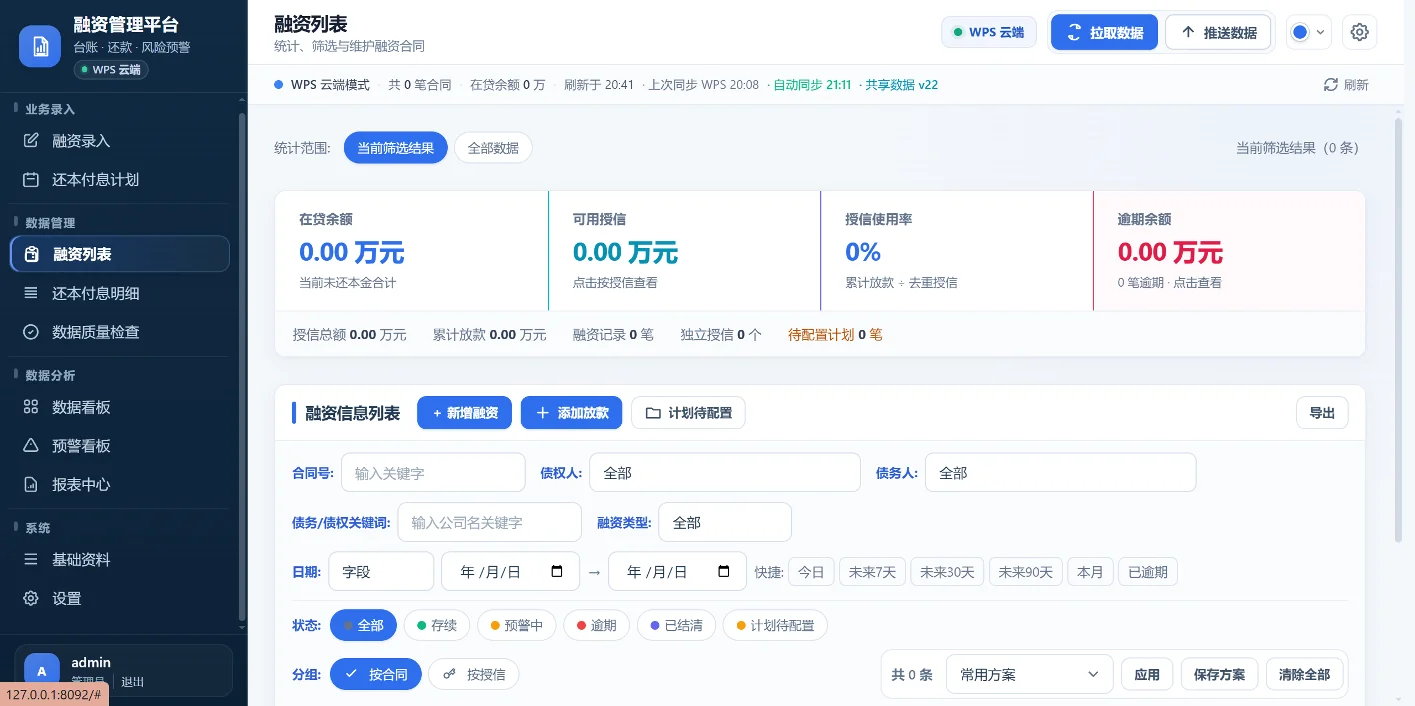Click quick filter 已逾期
The height and width of the screenshot is (706, 1415).
pos(1148,572)
